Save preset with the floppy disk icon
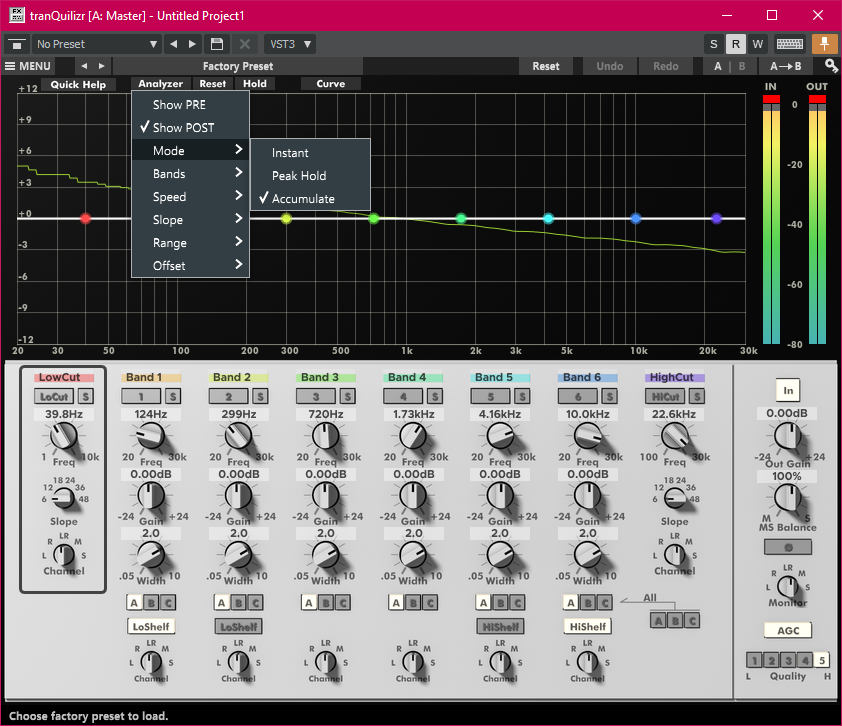 pyautogui.click(x=217, y=44)
